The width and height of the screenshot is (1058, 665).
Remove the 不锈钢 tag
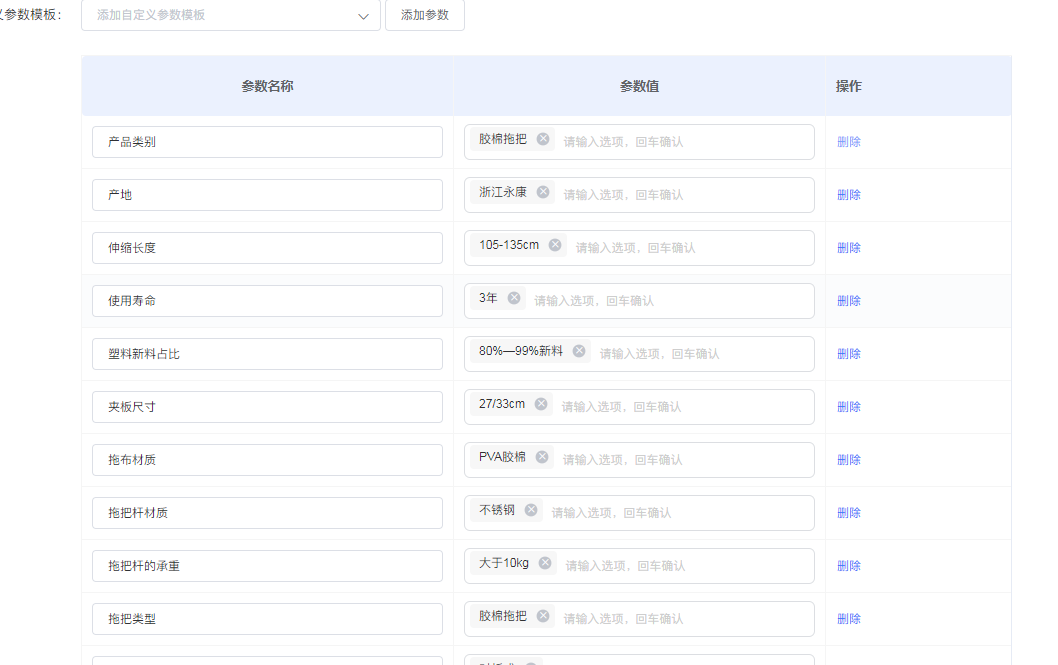point(531,510)
